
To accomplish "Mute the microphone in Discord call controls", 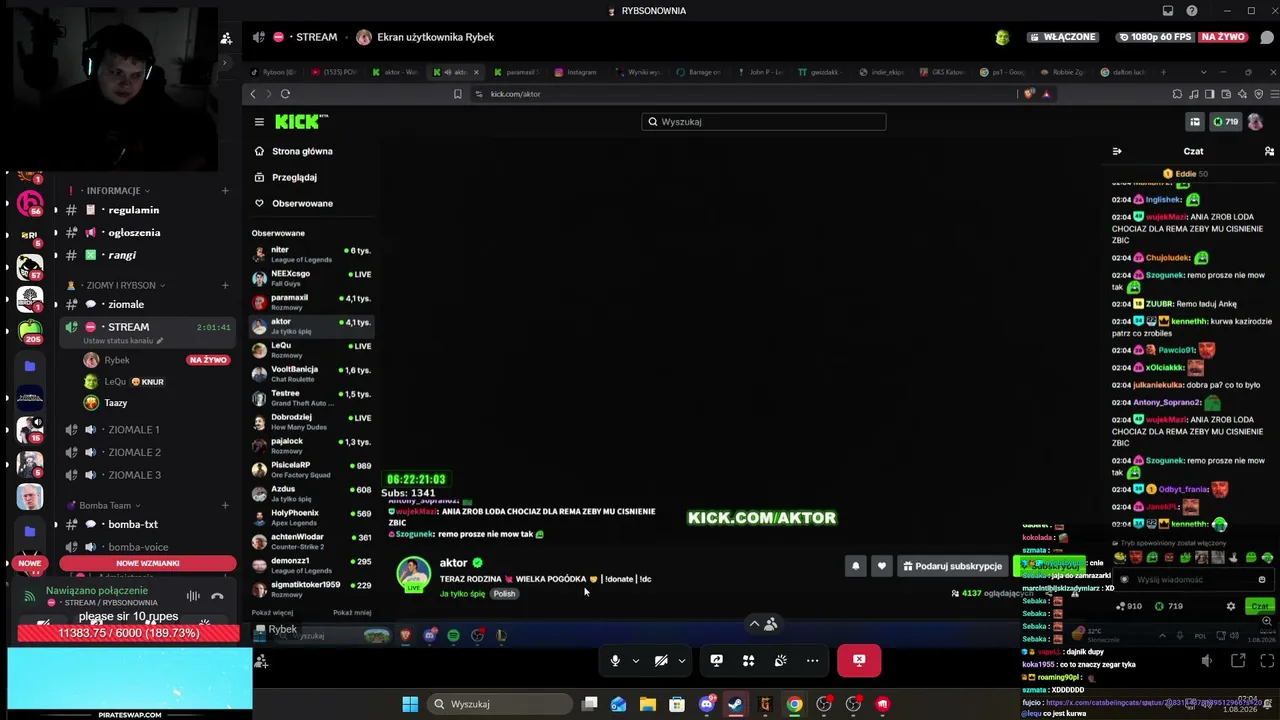I will (x=615, y=660).
